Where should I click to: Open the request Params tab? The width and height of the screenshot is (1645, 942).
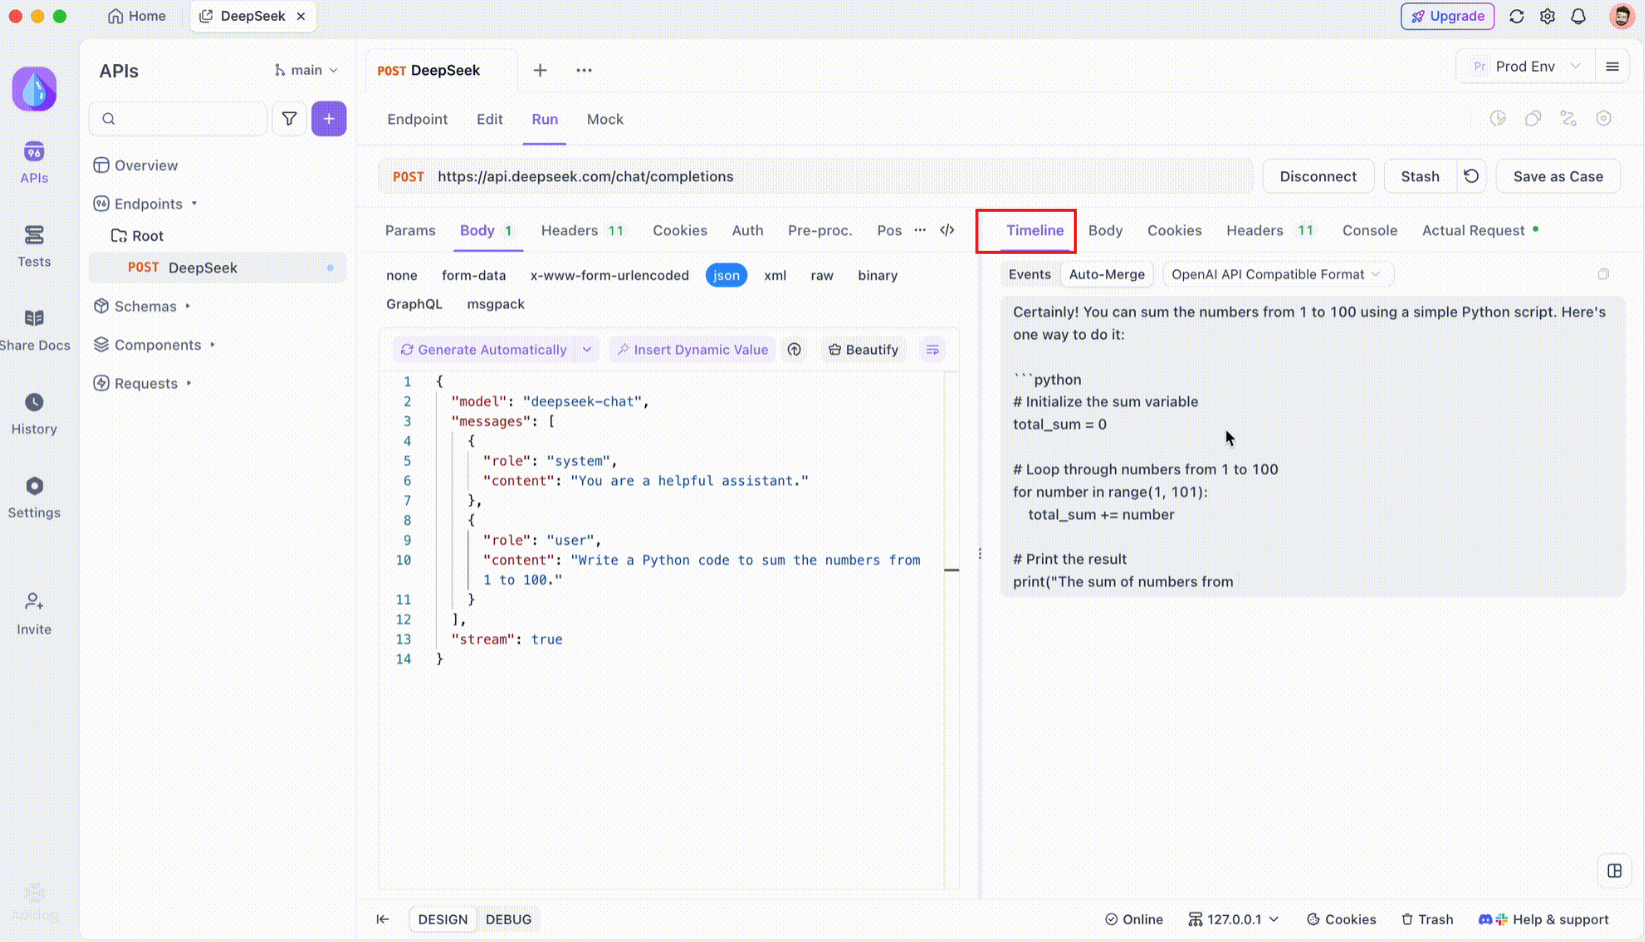410,230
